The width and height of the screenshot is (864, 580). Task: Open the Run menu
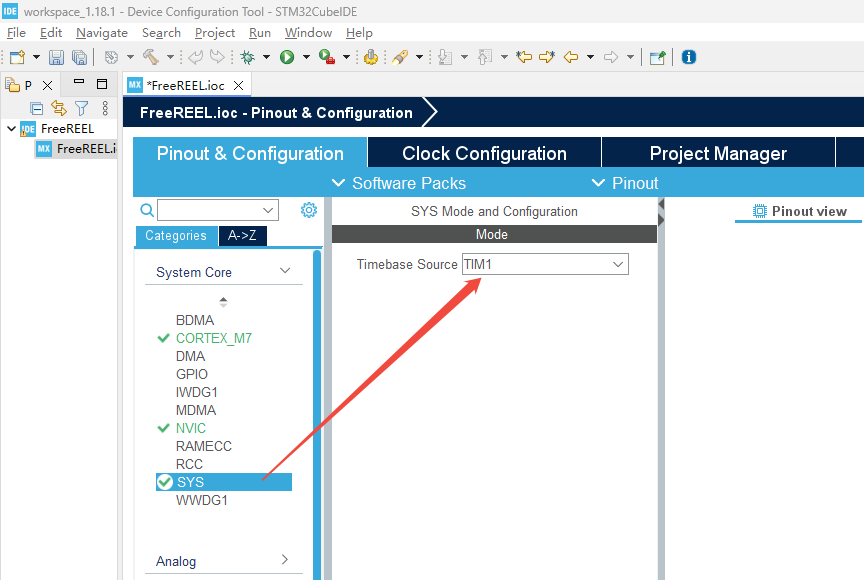[260, 33]
